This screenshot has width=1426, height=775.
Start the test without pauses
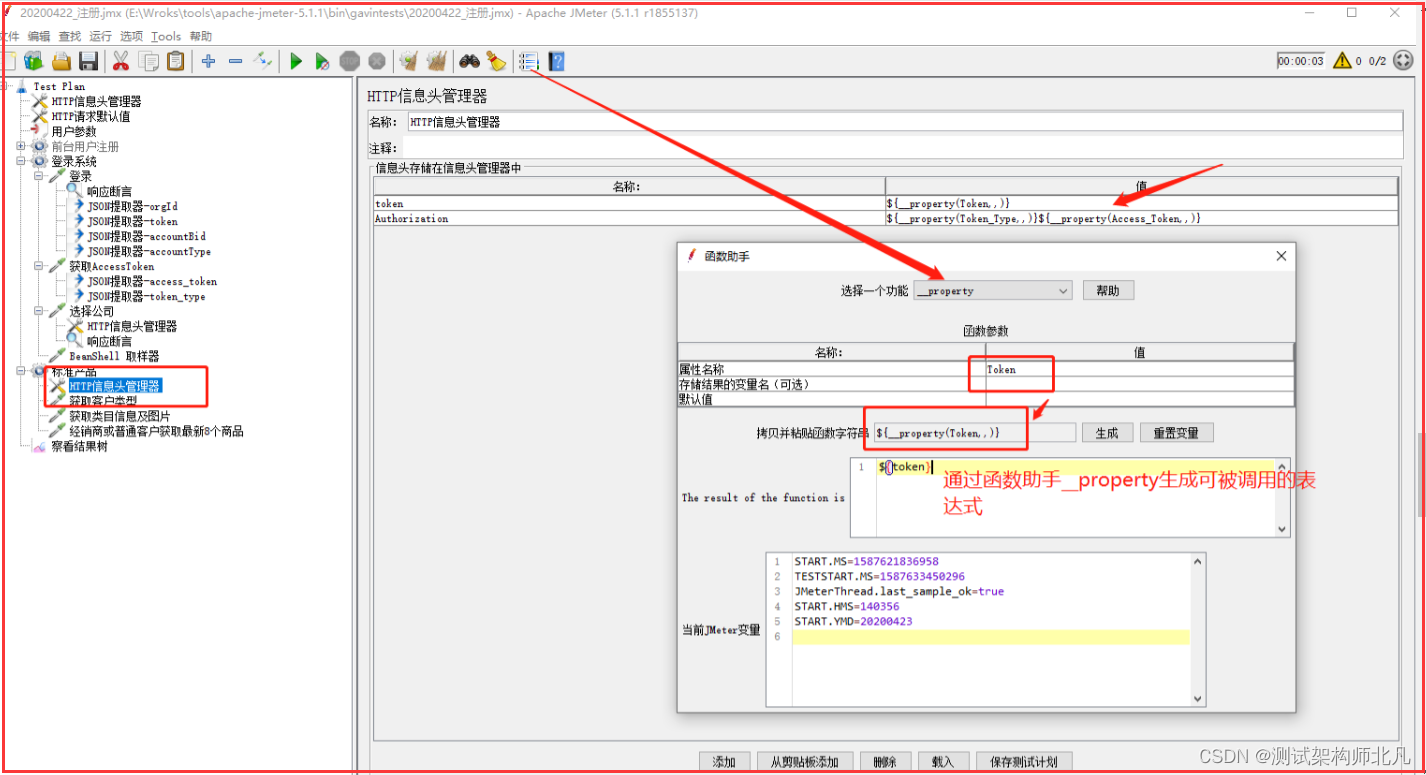click(x=322, y=61)
